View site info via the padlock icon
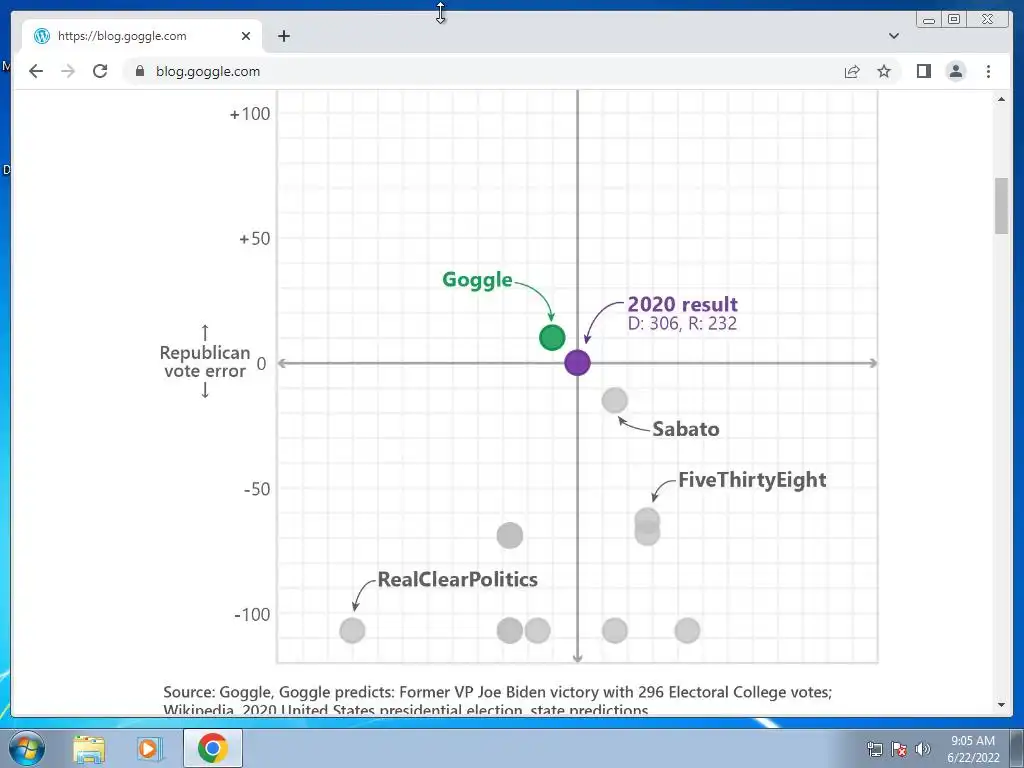1024x768 pixels. point(139,71)
